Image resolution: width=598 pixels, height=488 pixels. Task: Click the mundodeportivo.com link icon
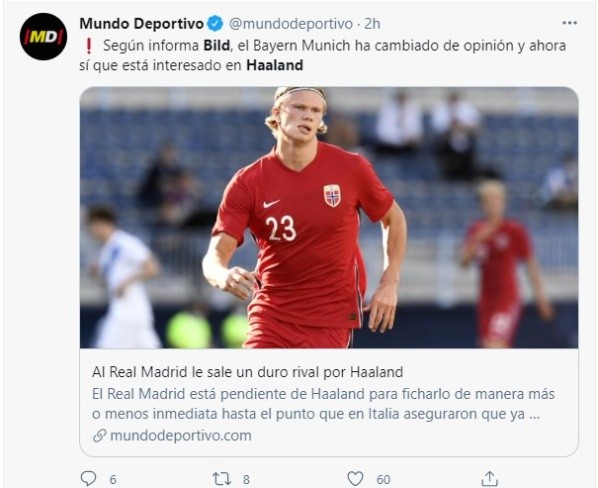[99, 435]
